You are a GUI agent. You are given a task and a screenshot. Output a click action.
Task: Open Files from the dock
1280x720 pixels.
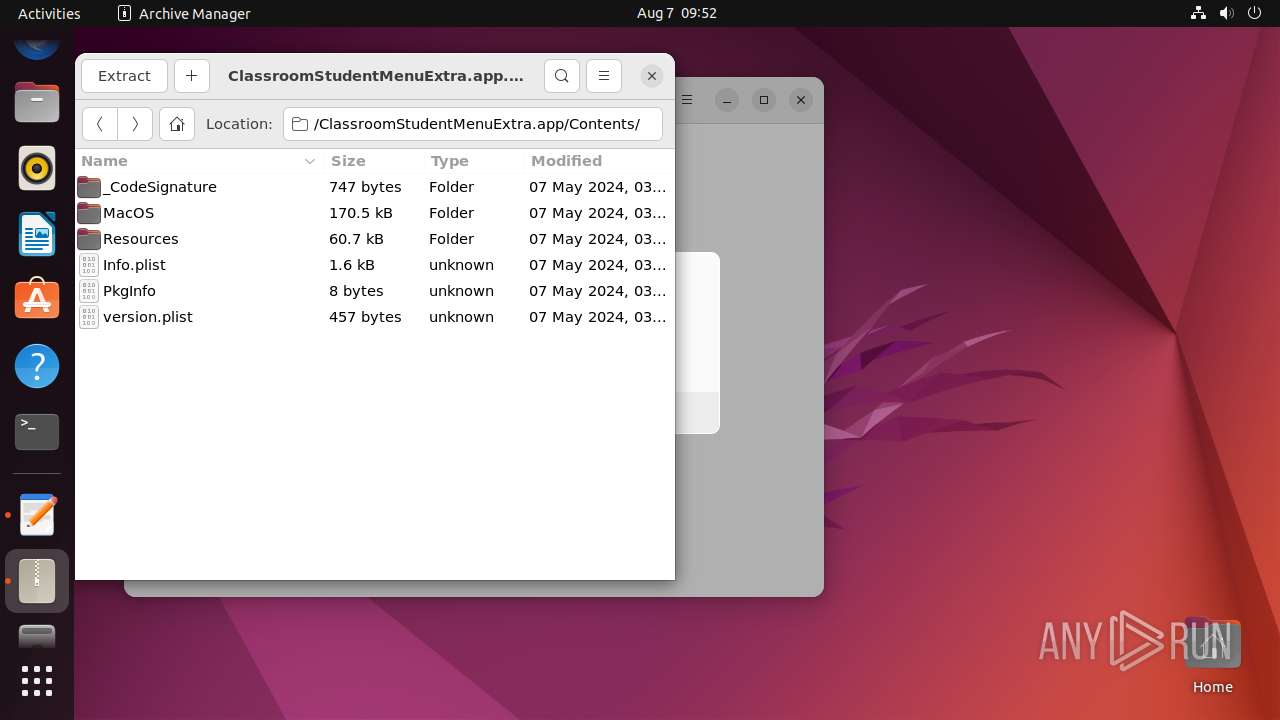click(x=37, y=103)
